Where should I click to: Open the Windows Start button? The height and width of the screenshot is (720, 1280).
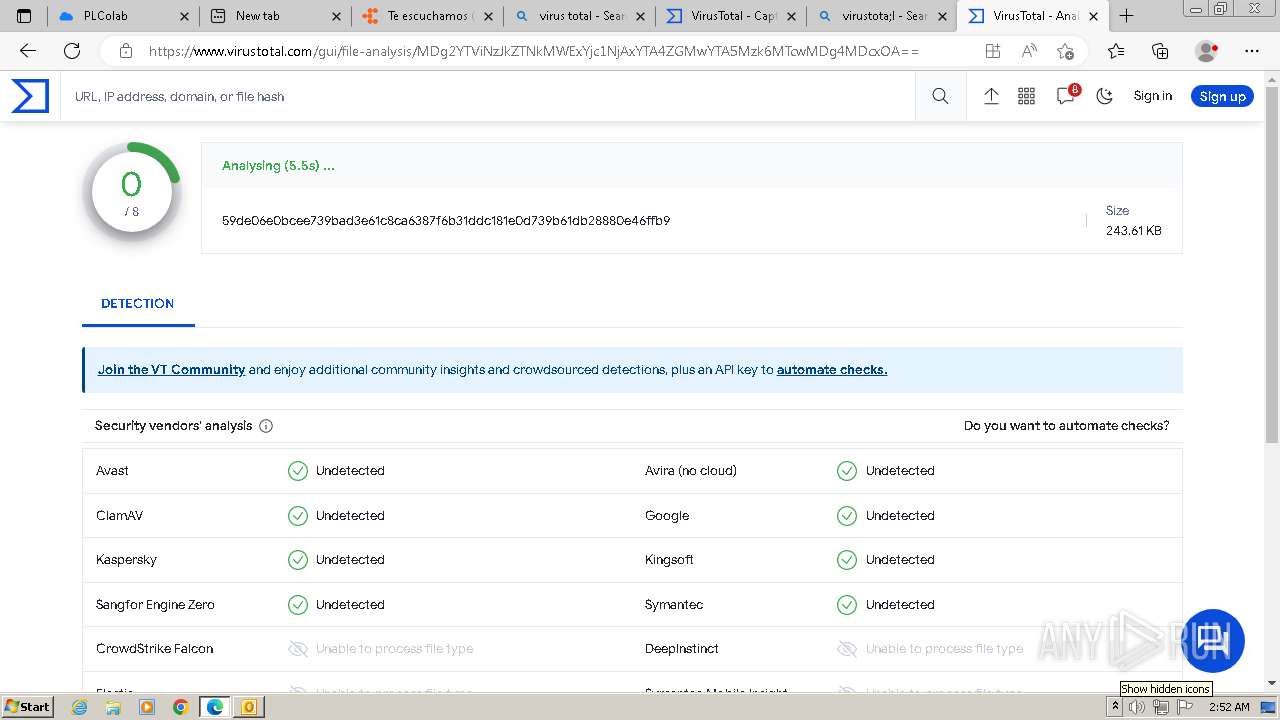[x=28, y=706]
